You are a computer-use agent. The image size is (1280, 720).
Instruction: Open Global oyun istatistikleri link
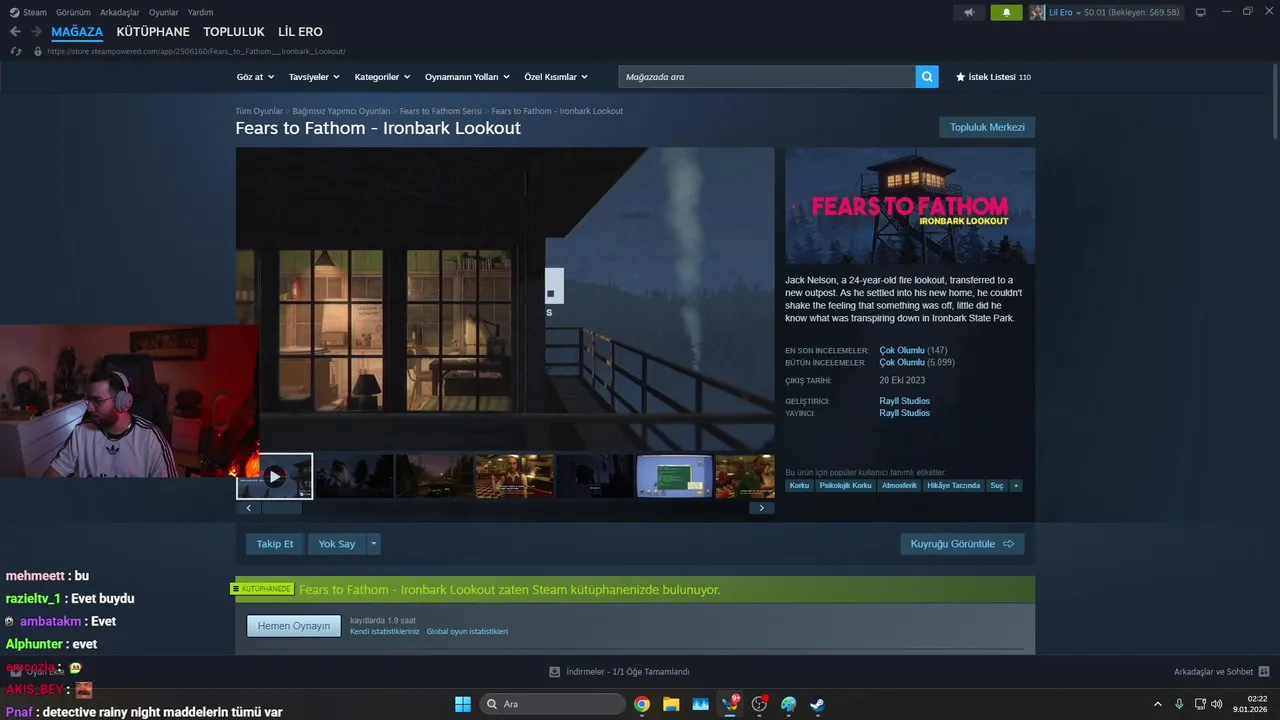(467, 632)
